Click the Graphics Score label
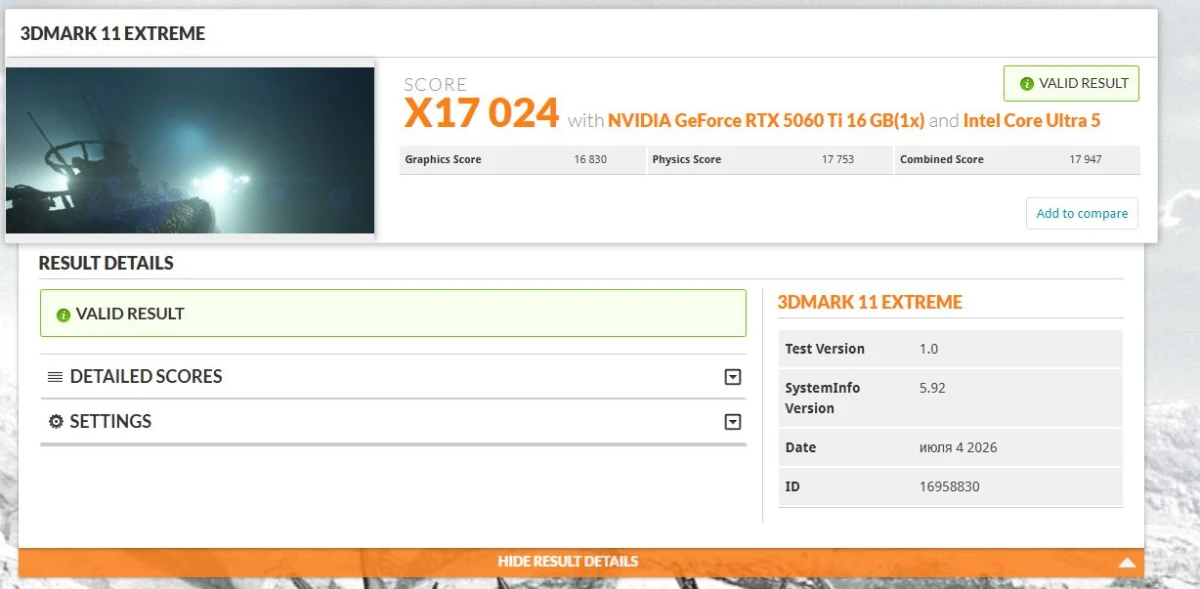The image size is (1200, 589). [443, 160]
